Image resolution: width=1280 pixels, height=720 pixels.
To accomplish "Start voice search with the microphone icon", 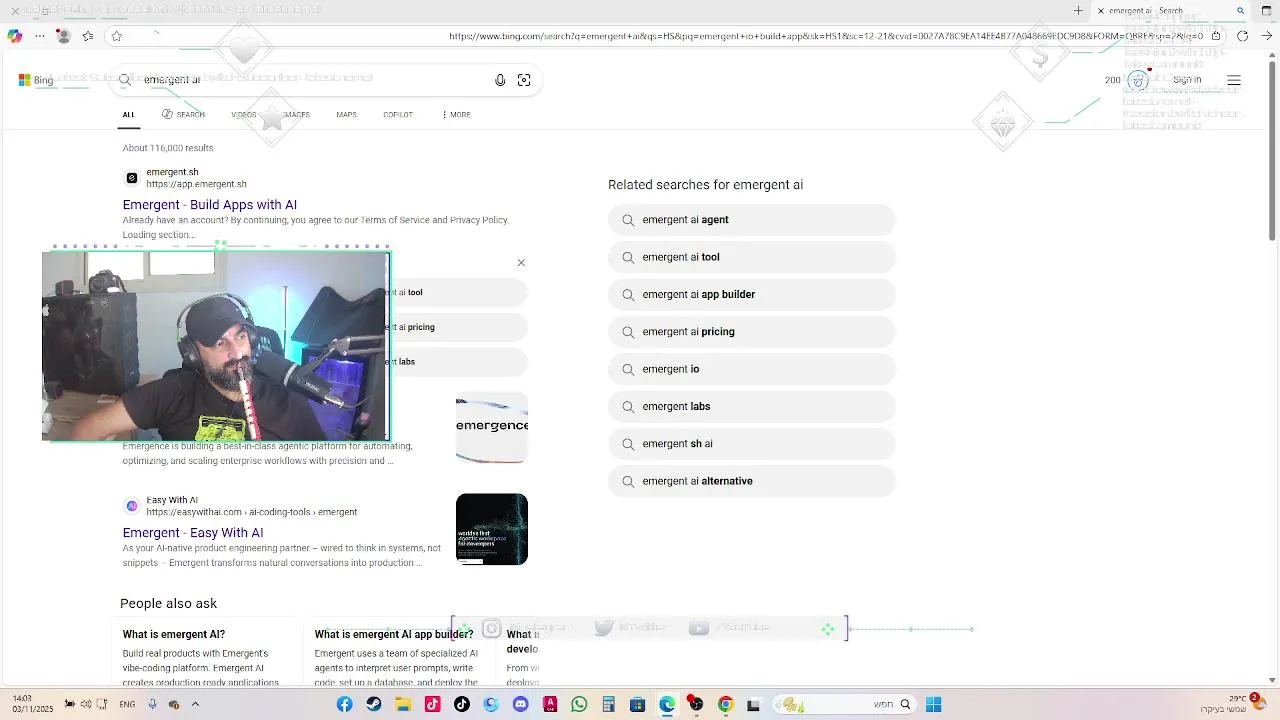I will (x=500, y=80).
